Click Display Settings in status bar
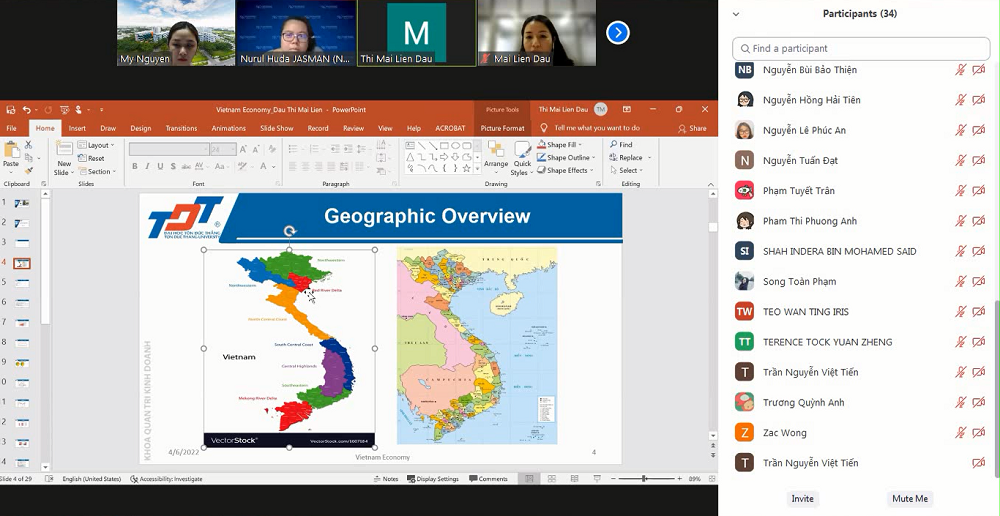This screenshot has width=1000, height=516. [433, 478]
